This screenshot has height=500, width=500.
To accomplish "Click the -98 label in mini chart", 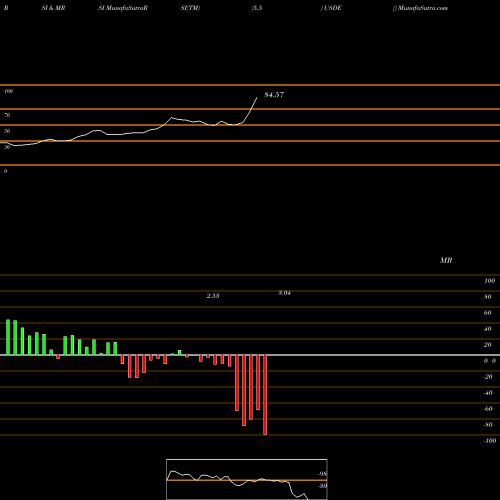I will [x=322, y=474].
